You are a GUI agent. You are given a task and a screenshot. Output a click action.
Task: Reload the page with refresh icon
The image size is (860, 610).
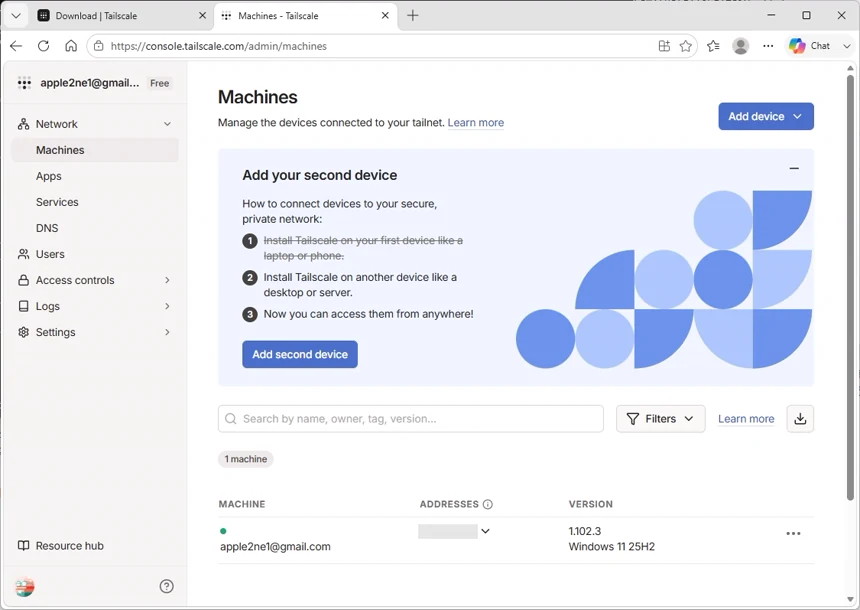point(43,46)
